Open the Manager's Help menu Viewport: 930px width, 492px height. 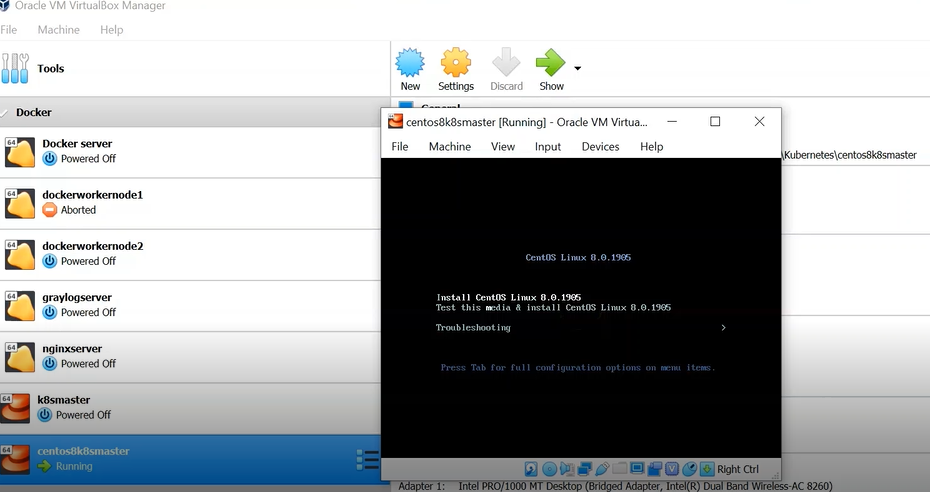tap(112, 30)
